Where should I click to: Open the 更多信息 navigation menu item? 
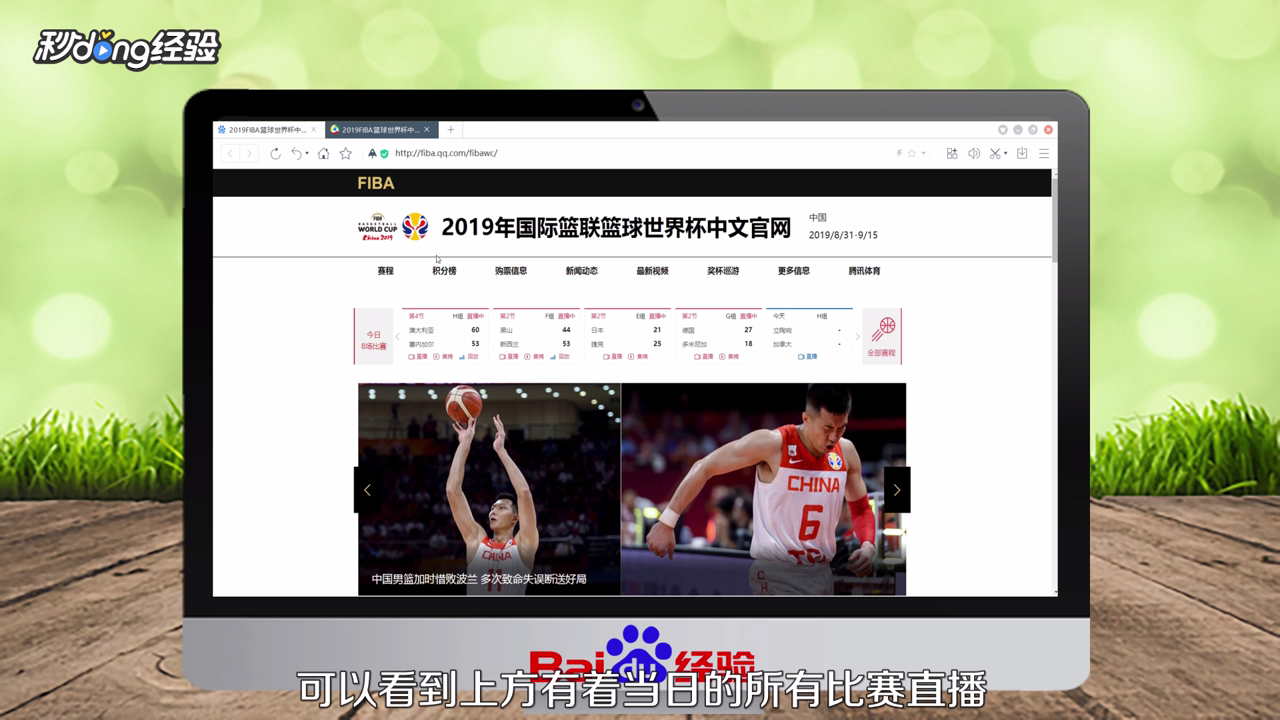[794, 271]
